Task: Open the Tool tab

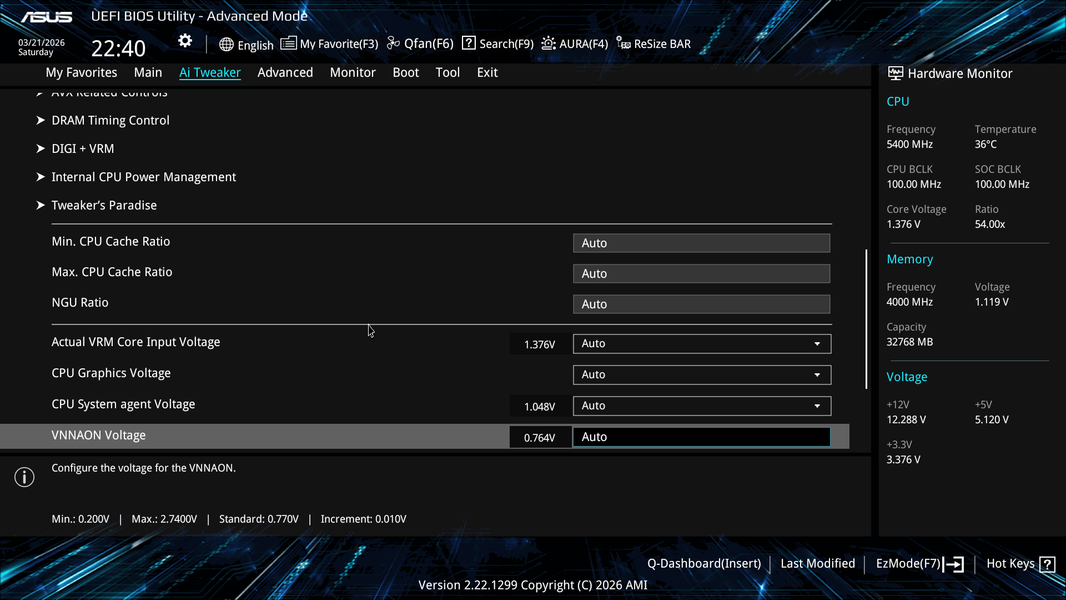Action: (447, 72)
